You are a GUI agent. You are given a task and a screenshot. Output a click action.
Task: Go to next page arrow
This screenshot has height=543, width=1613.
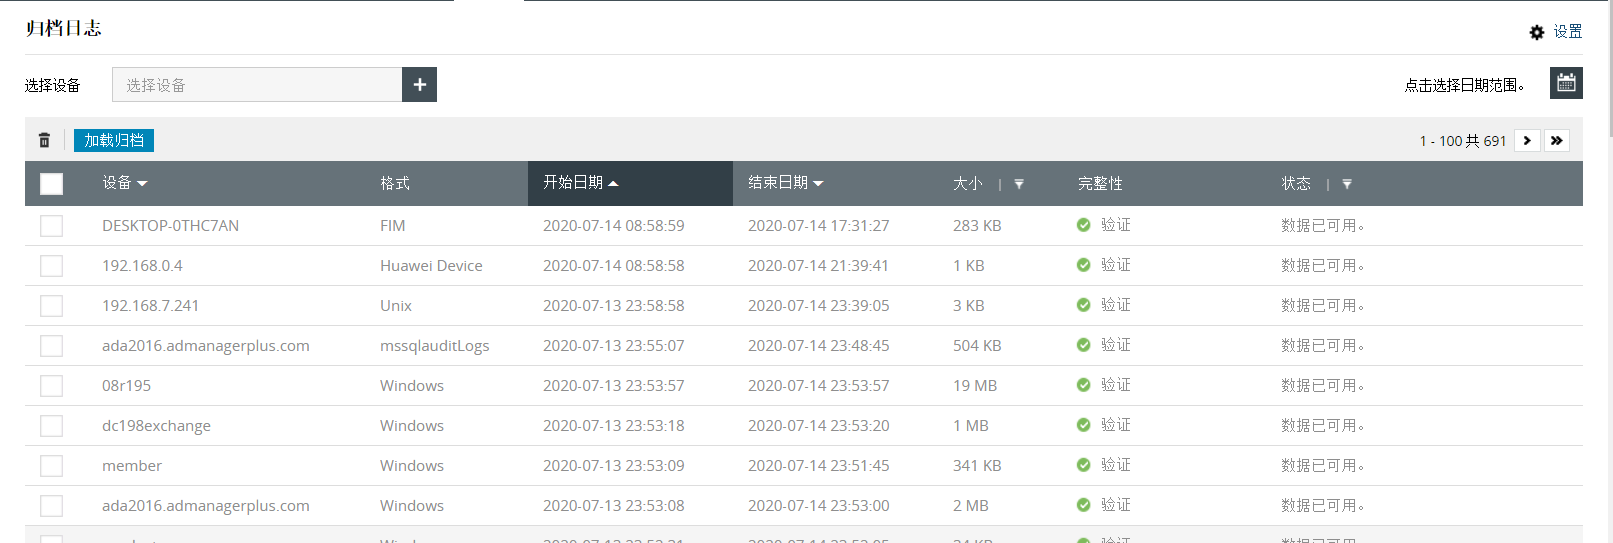[x=1527, y=140]
